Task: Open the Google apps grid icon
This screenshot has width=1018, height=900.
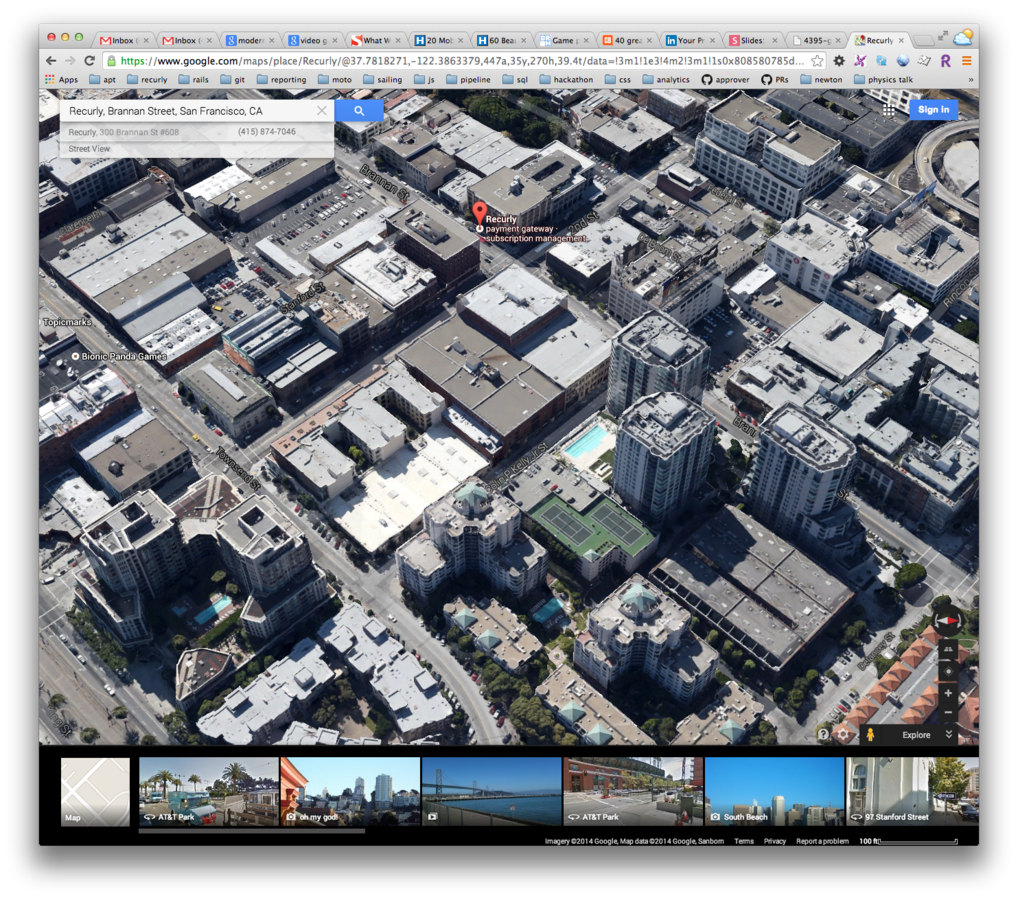Action: pos(889,110)
